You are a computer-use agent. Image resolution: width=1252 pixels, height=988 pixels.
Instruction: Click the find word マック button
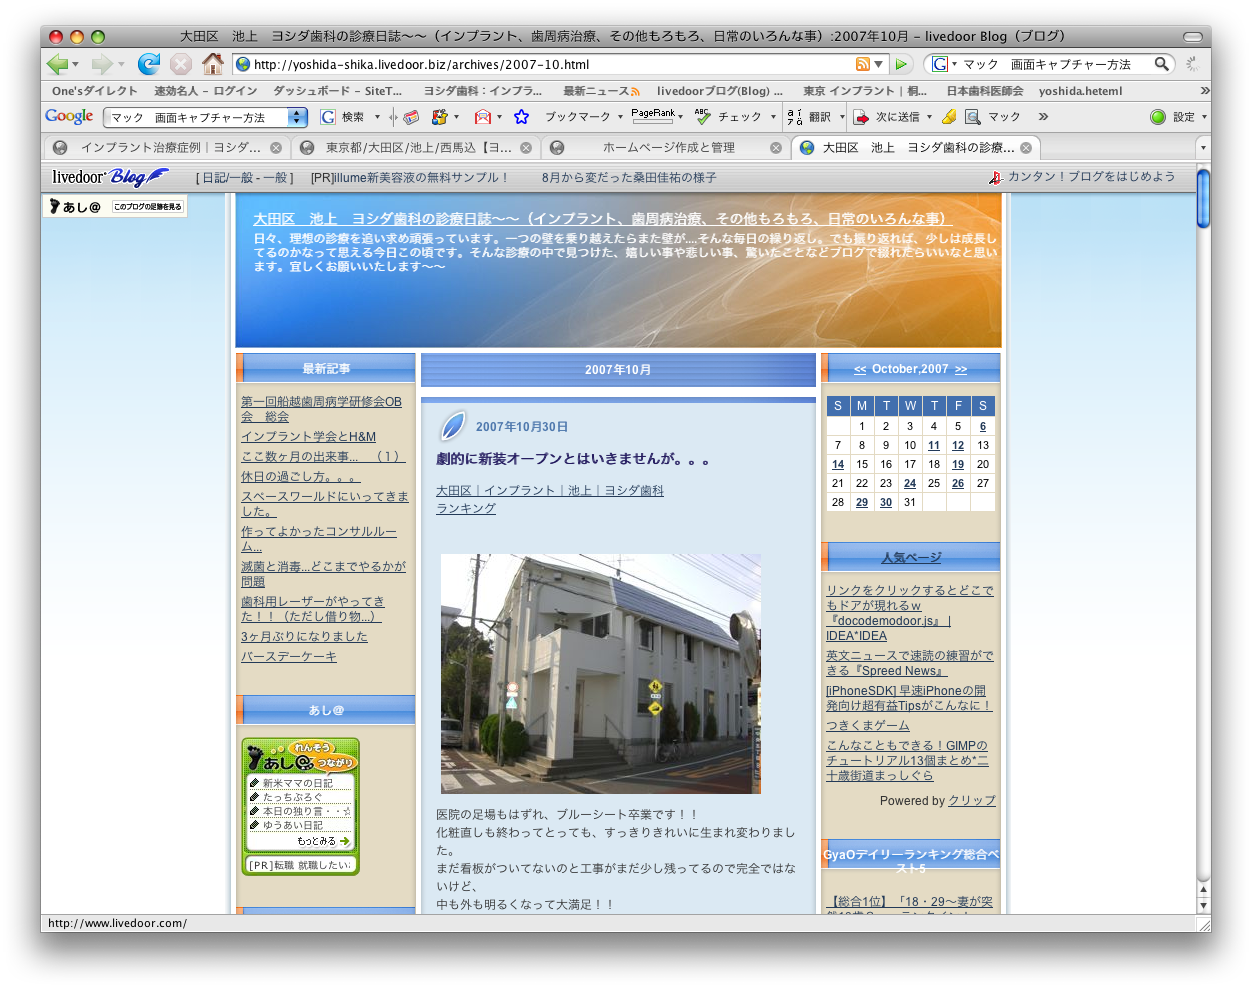[992, 117]
